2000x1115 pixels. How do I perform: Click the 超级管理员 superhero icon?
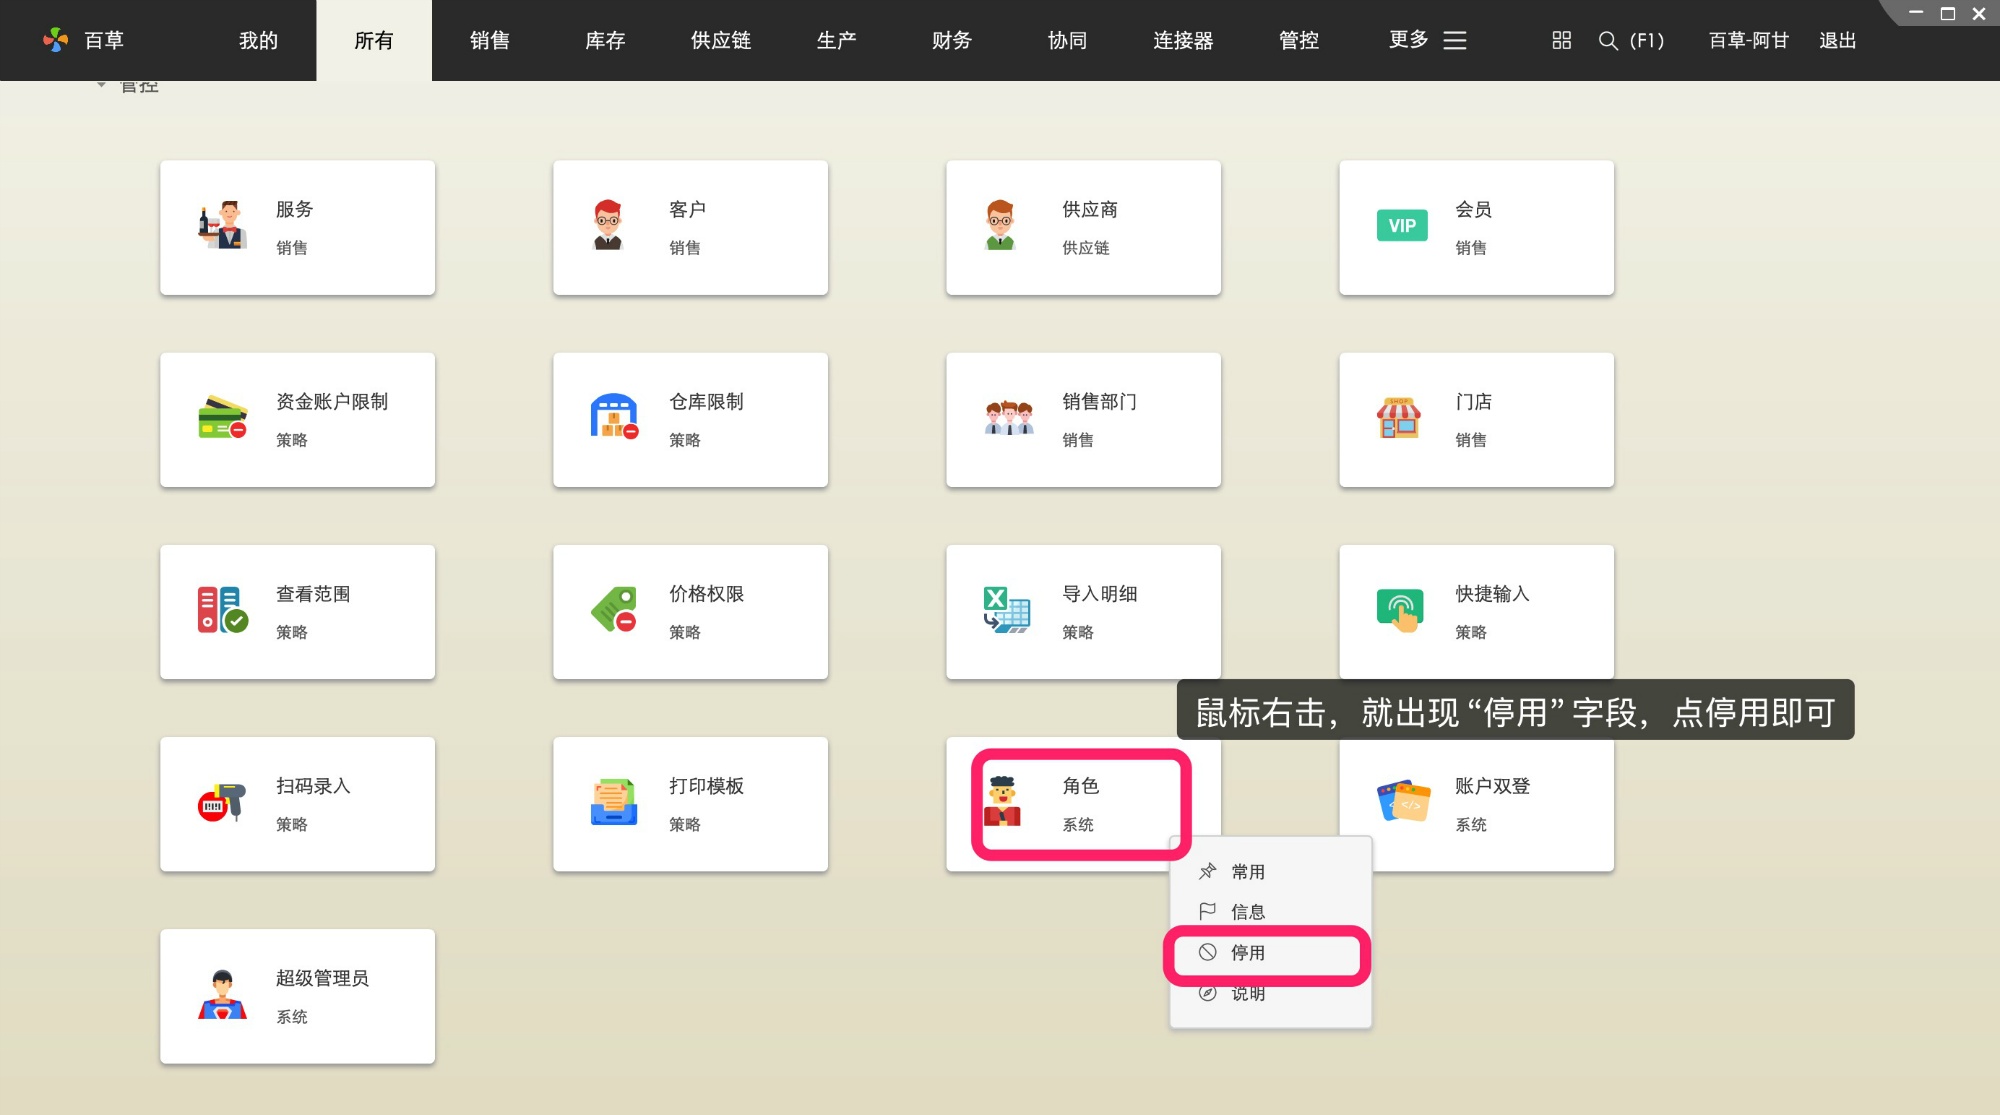[222, 995]
